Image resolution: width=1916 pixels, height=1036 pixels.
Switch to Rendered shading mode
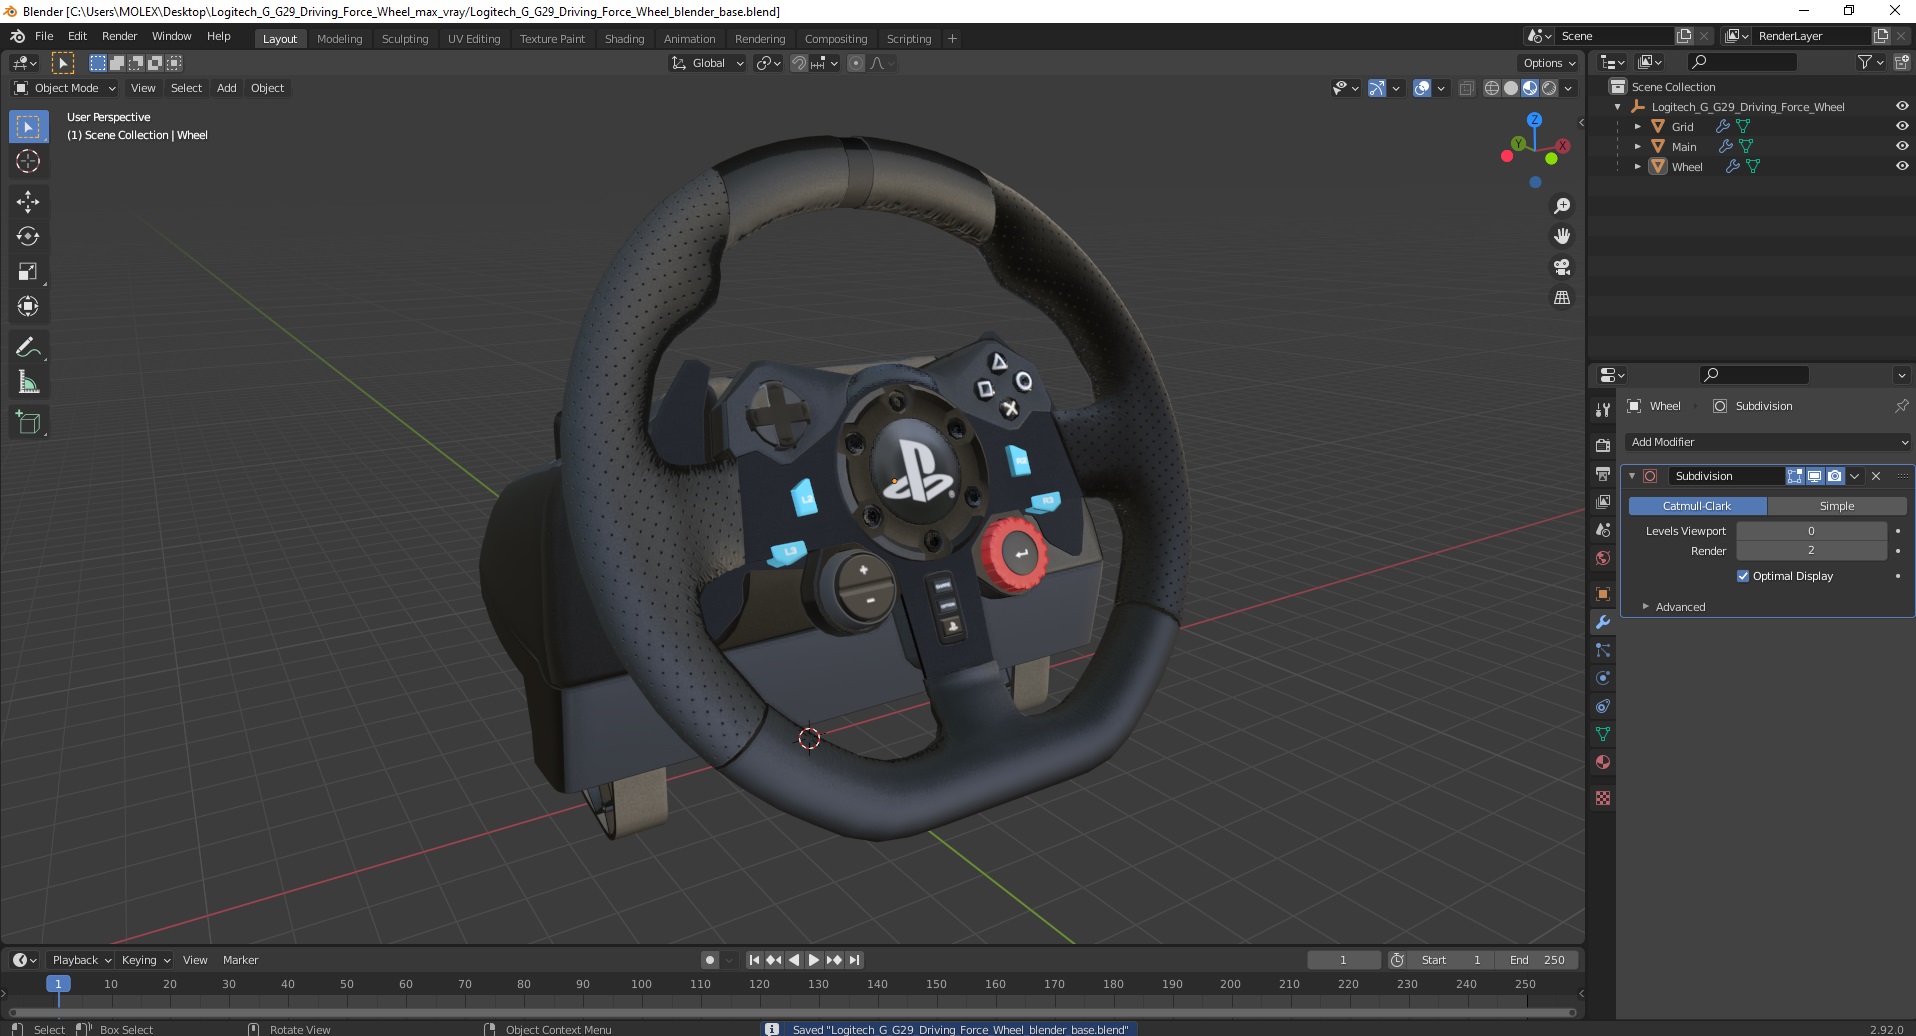1549,88
